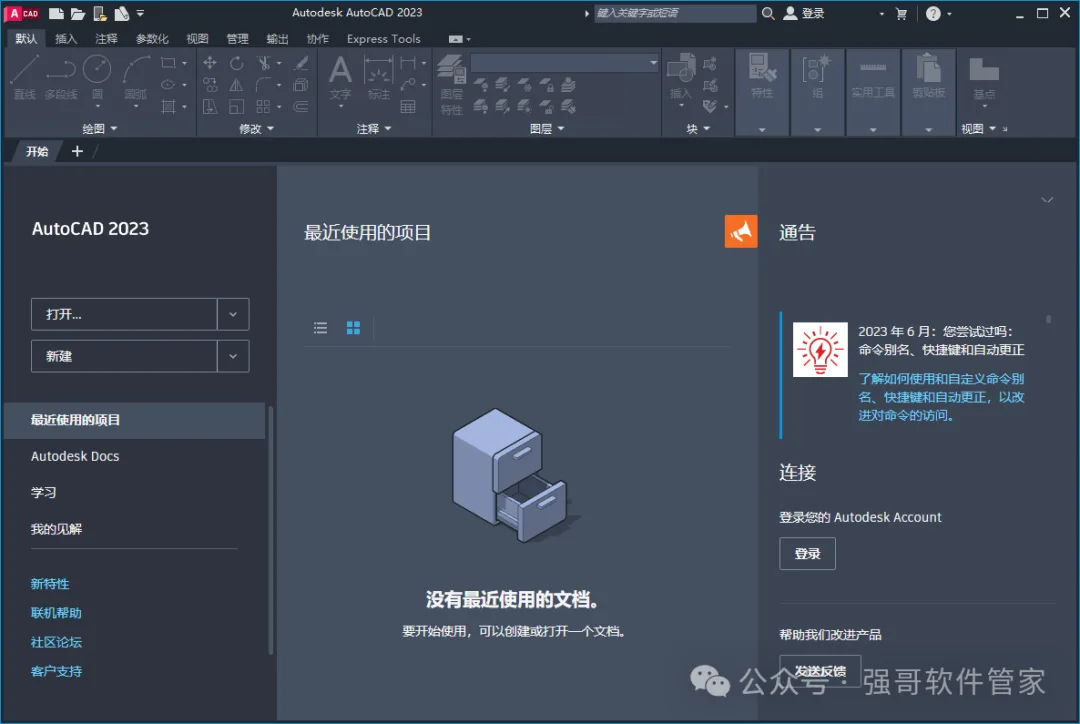Expand the Annotation (注释) panel
1080x724 pixels.
tap(374, 129)
